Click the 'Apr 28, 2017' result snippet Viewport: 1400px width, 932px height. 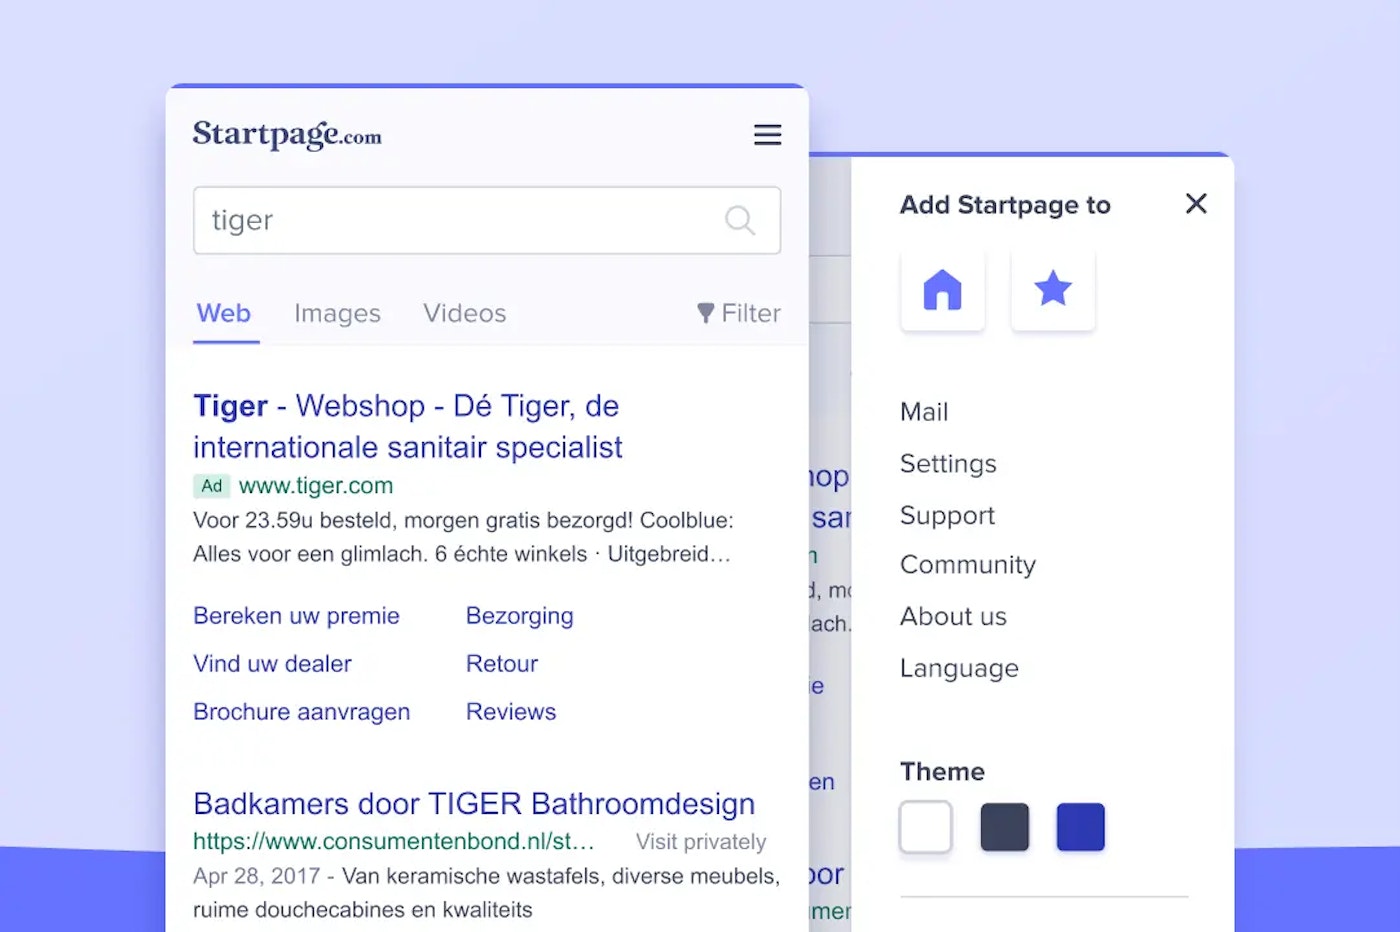(x=486, y=893)
